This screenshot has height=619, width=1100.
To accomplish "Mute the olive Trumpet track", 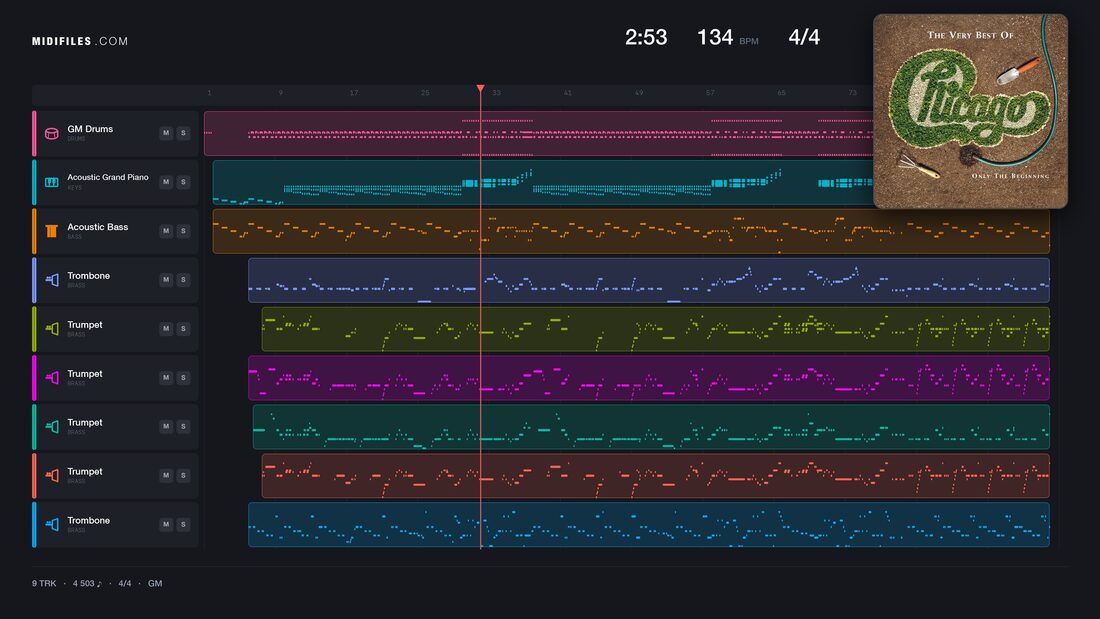I will [x=166, y=329].
